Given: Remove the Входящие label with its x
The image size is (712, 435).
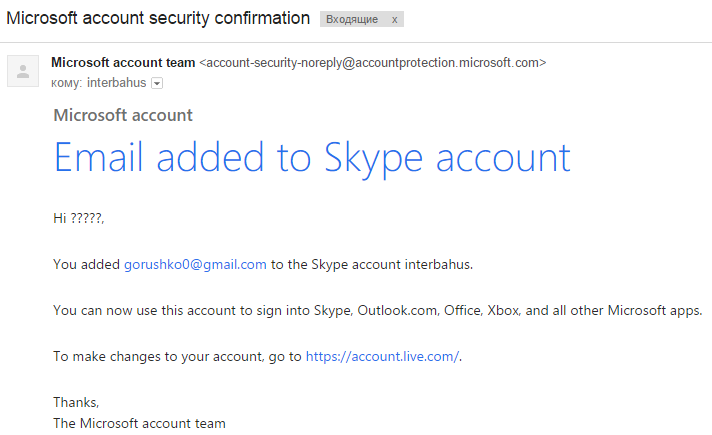Looking at the screenshot, I should click(x=396, y=20).
